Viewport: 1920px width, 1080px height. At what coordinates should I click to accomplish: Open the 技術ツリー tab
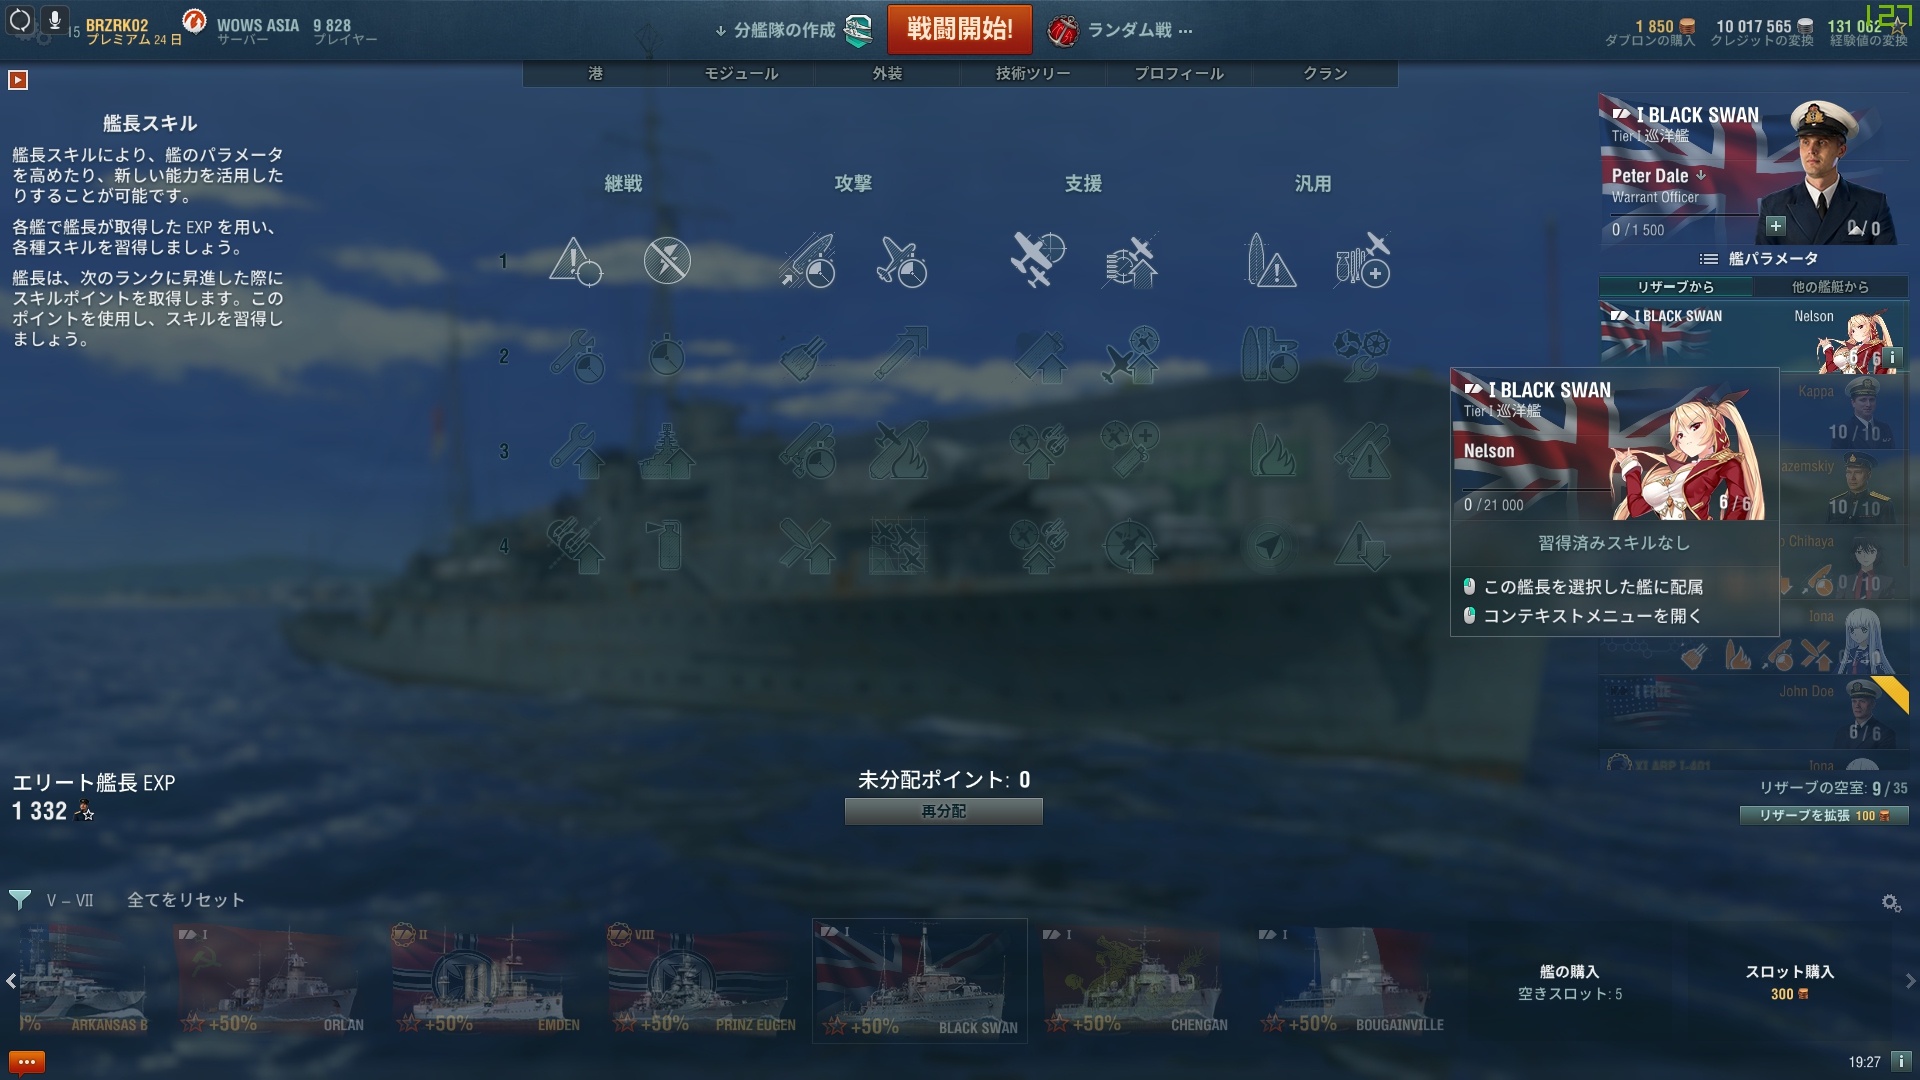tap(1033, 73)
